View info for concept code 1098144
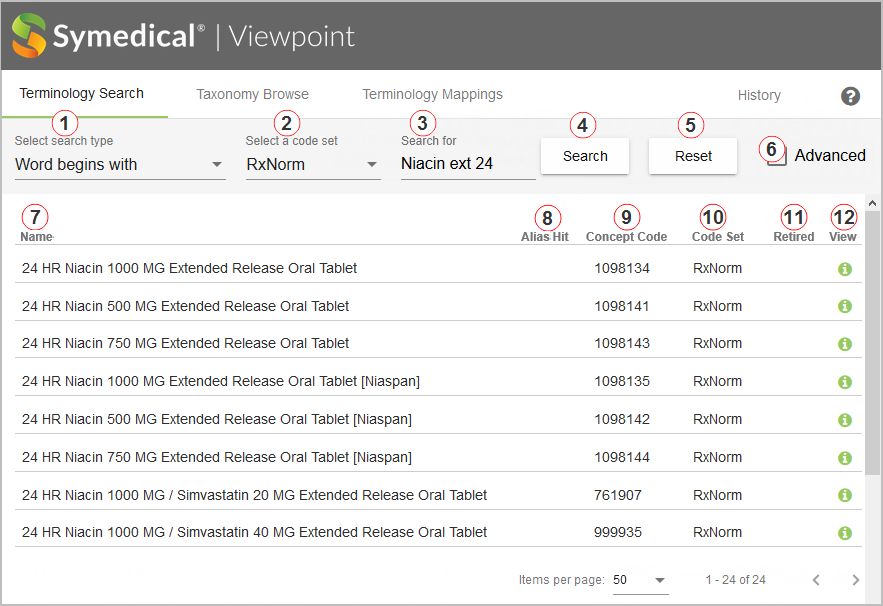The height and width of the screenshot is (606, 883). (x=845, y=458)
